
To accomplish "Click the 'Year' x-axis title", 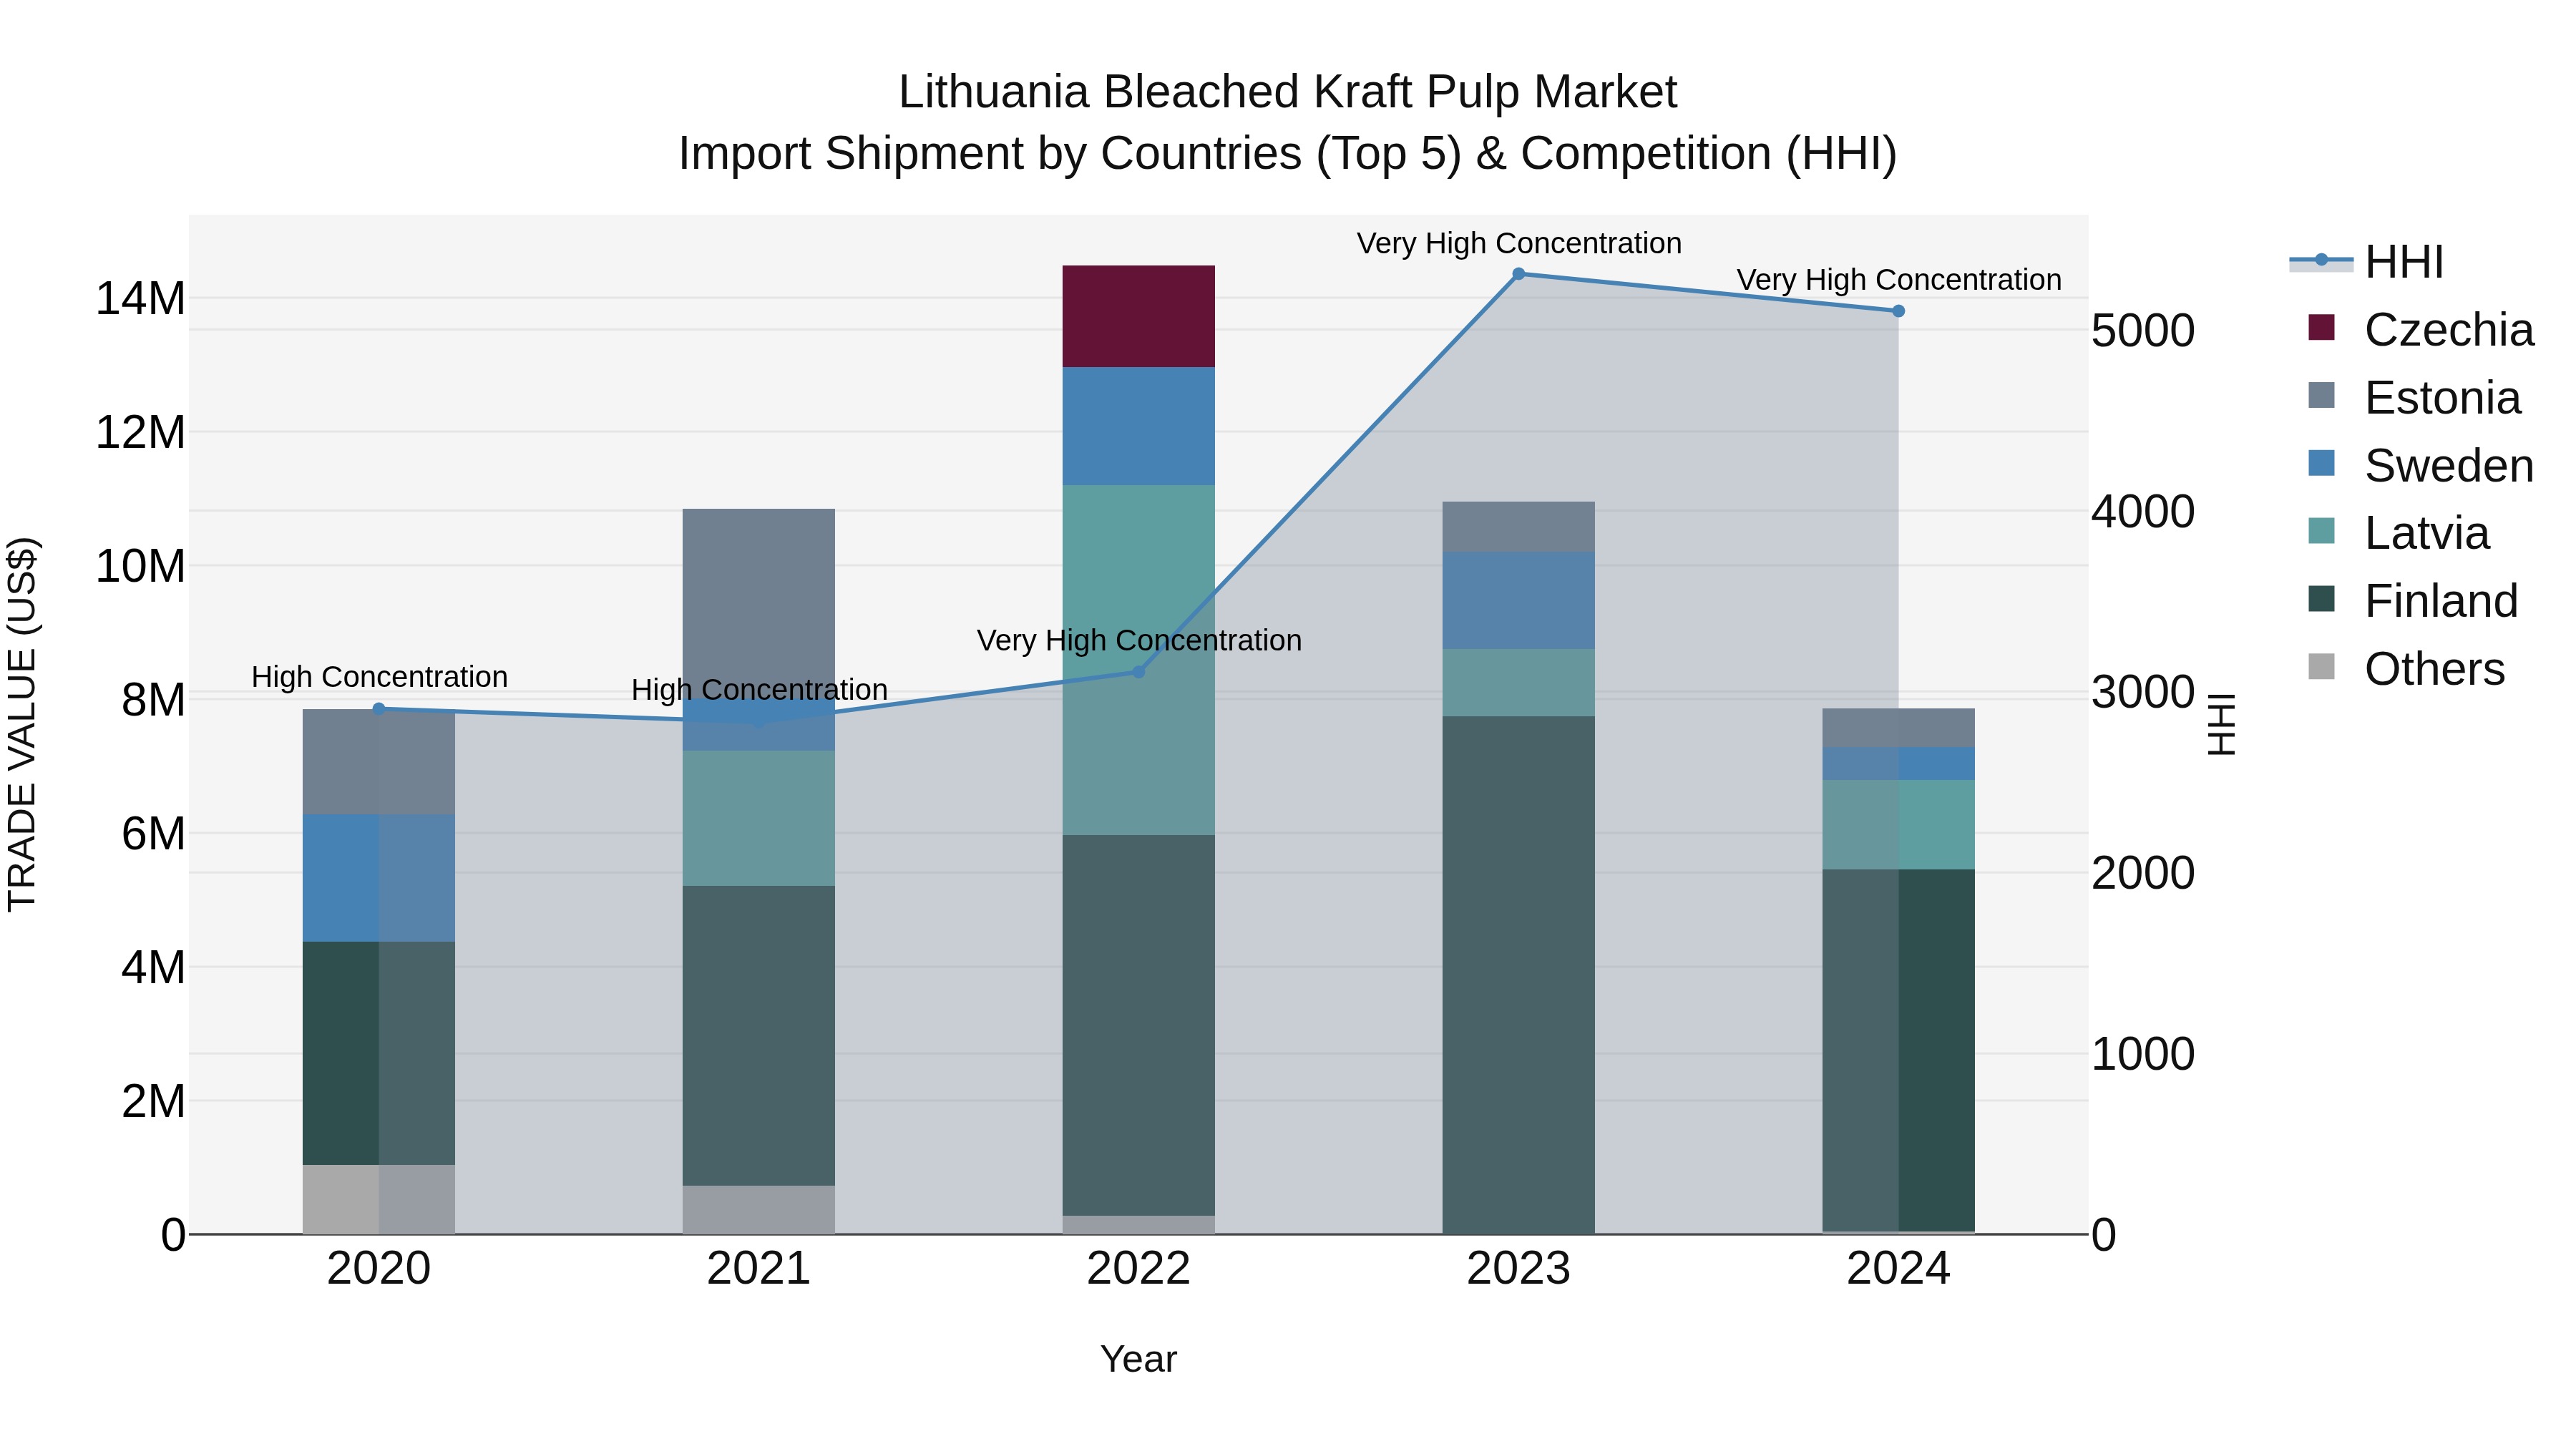I will 1138,1359.
